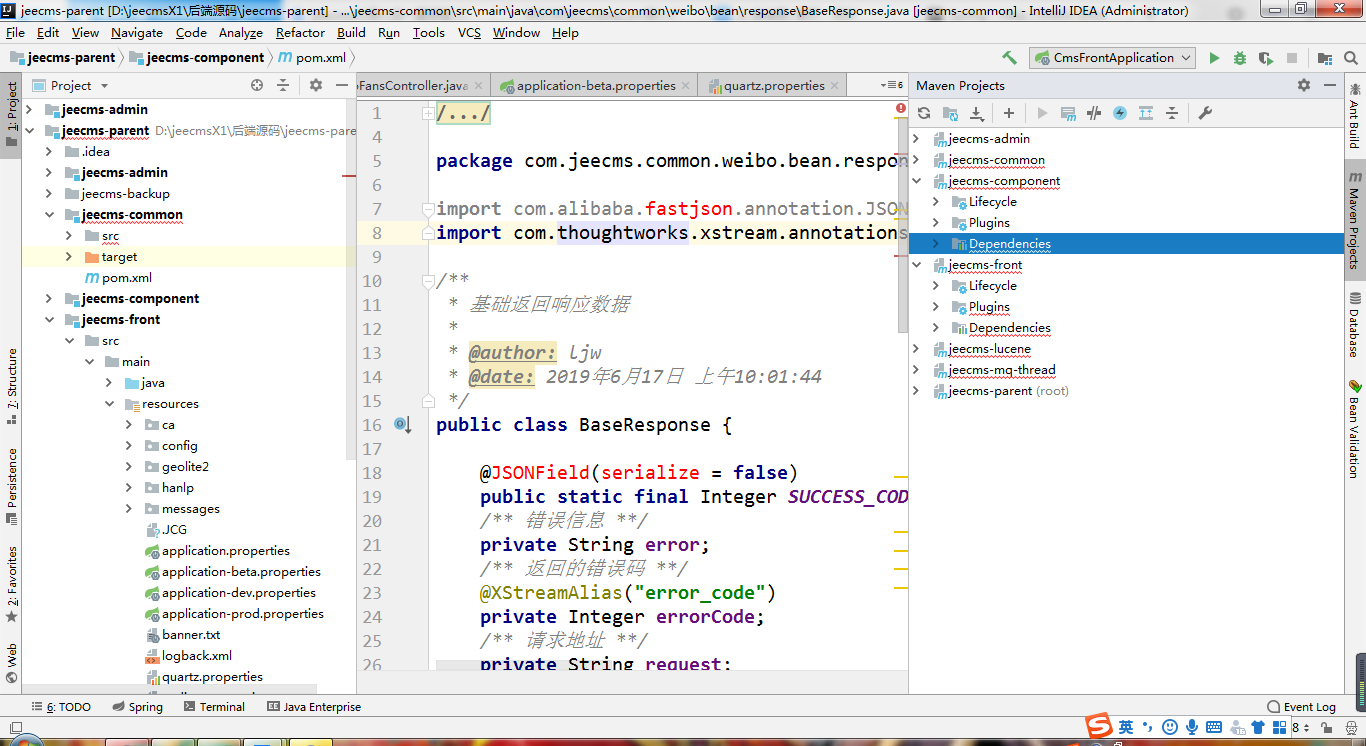Click the Build Project hammer icon

pos(1010,58)
